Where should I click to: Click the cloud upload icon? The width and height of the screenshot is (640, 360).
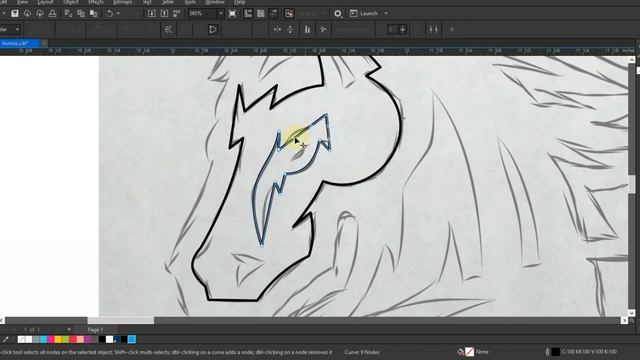click(40, 13)
